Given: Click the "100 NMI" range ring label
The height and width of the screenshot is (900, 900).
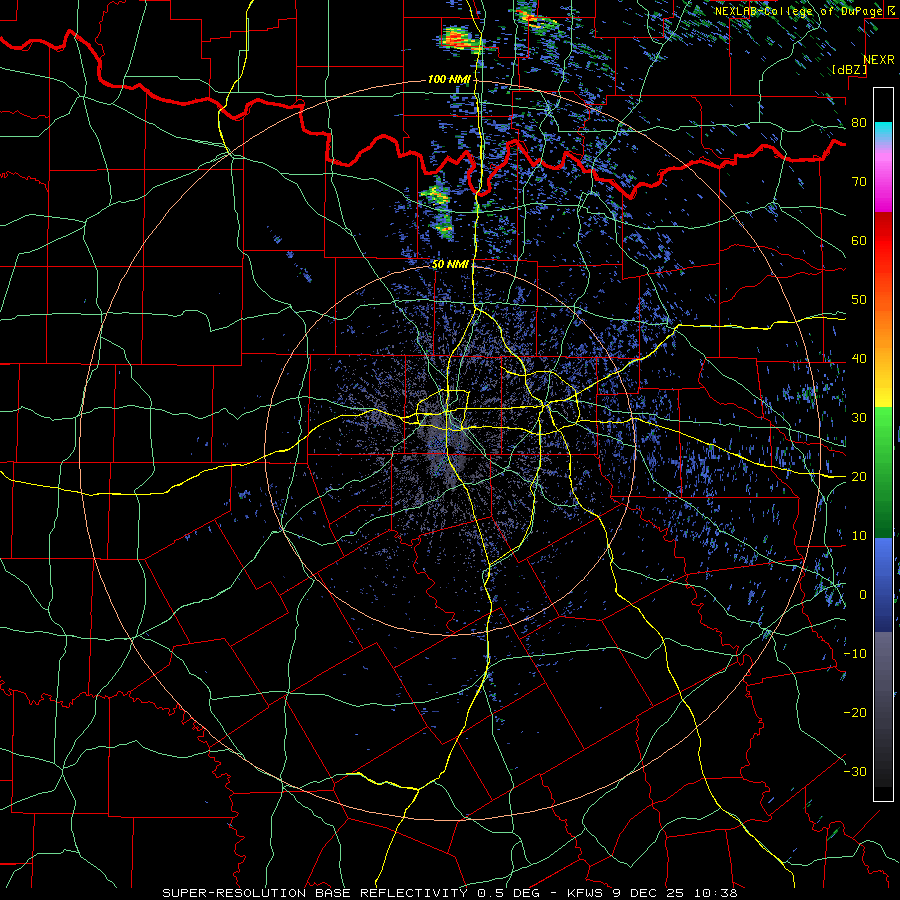Looking at the screenshot, I should point(449,79).
